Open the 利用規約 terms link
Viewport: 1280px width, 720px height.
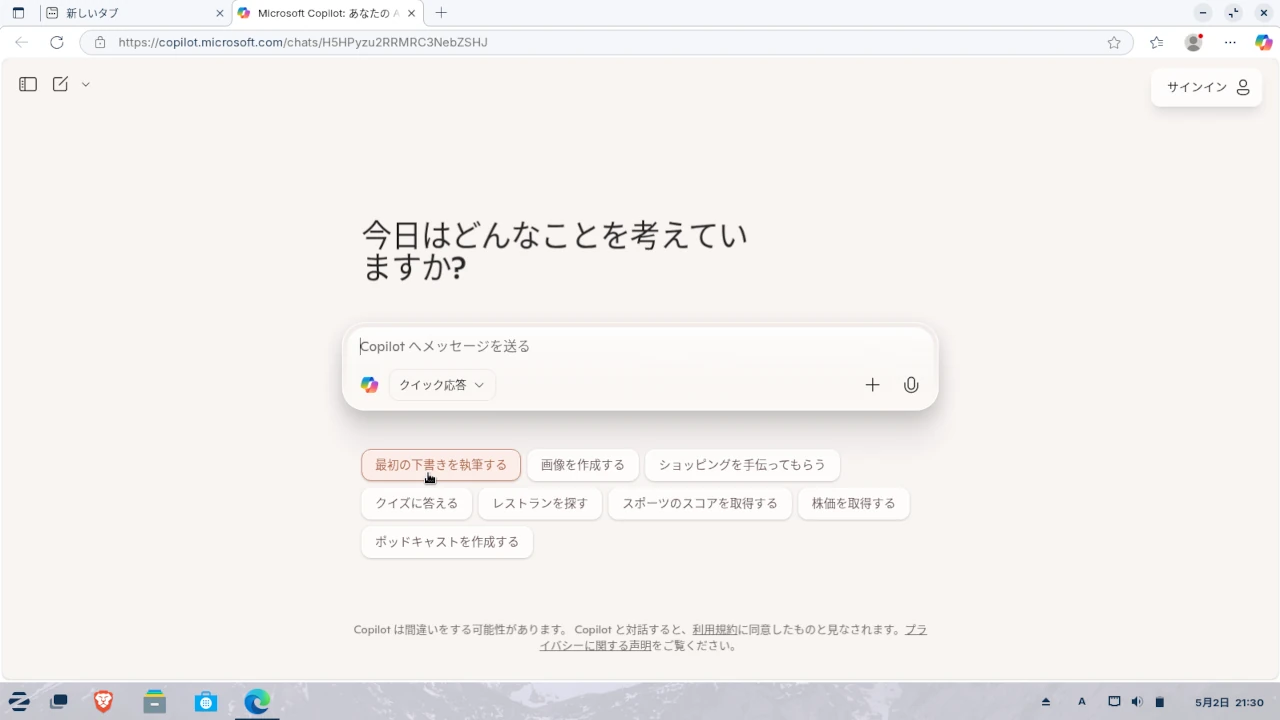point(715,630)
